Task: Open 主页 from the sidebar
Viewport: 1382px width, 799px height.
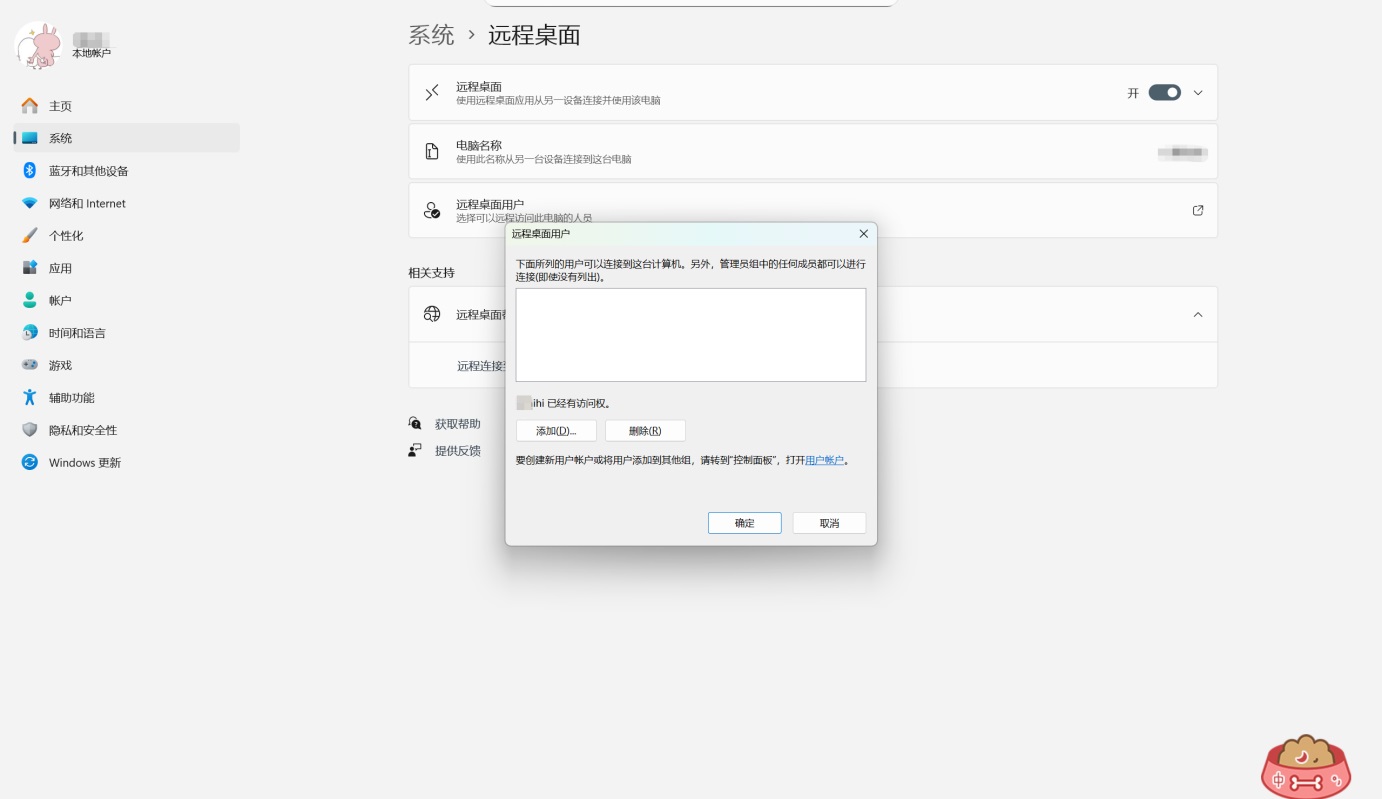Action: 59,105
